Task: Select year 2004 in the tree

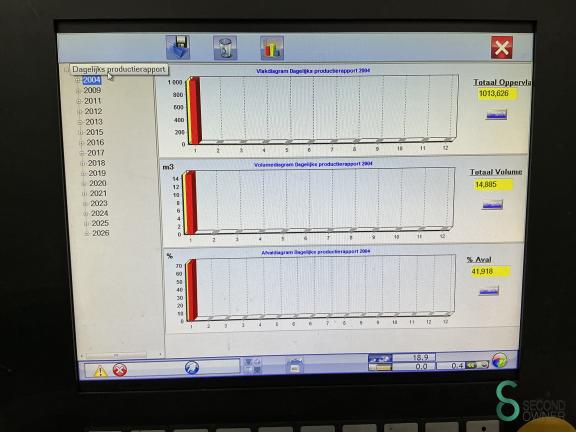Action: (x=91, y=80)
